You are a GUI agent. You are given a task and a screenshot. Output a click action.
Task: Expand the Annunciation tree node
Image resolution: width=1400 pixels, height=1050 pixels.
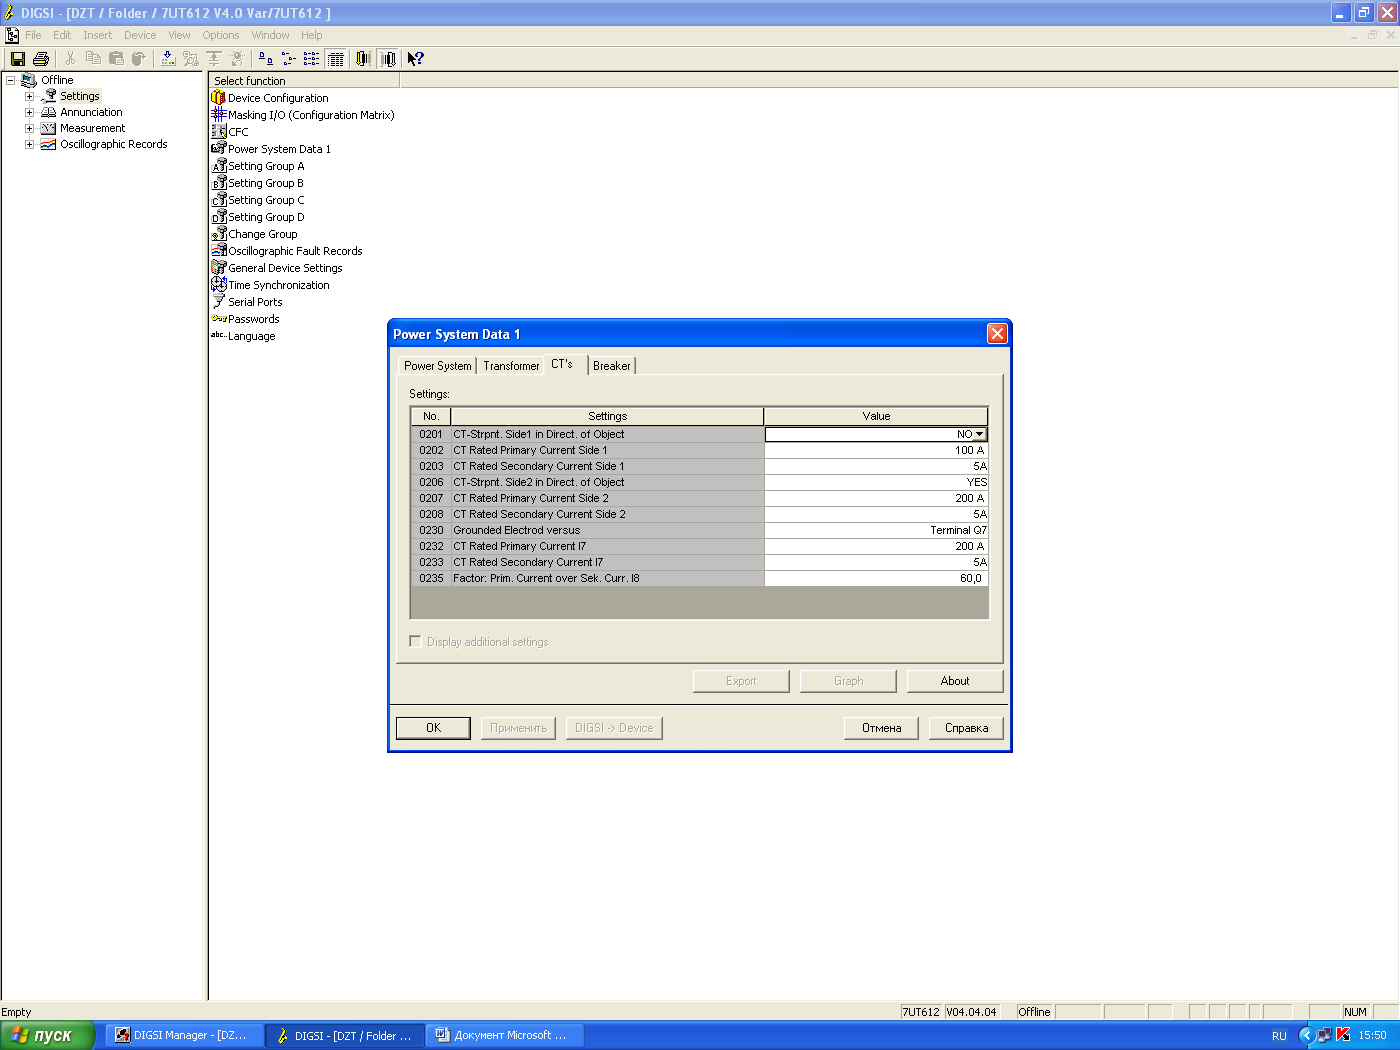pyautogui.click(x=29, y=112)
